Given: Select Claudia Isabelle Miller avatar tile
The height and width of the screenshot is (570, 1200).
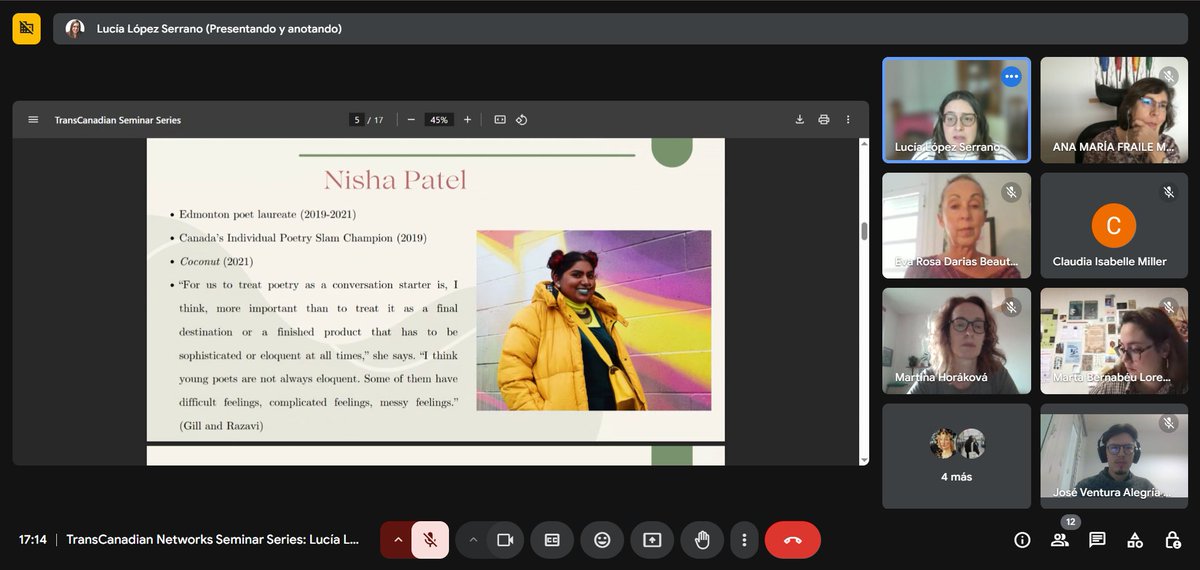Looking at the screenshot, I should click(1114, 226).
